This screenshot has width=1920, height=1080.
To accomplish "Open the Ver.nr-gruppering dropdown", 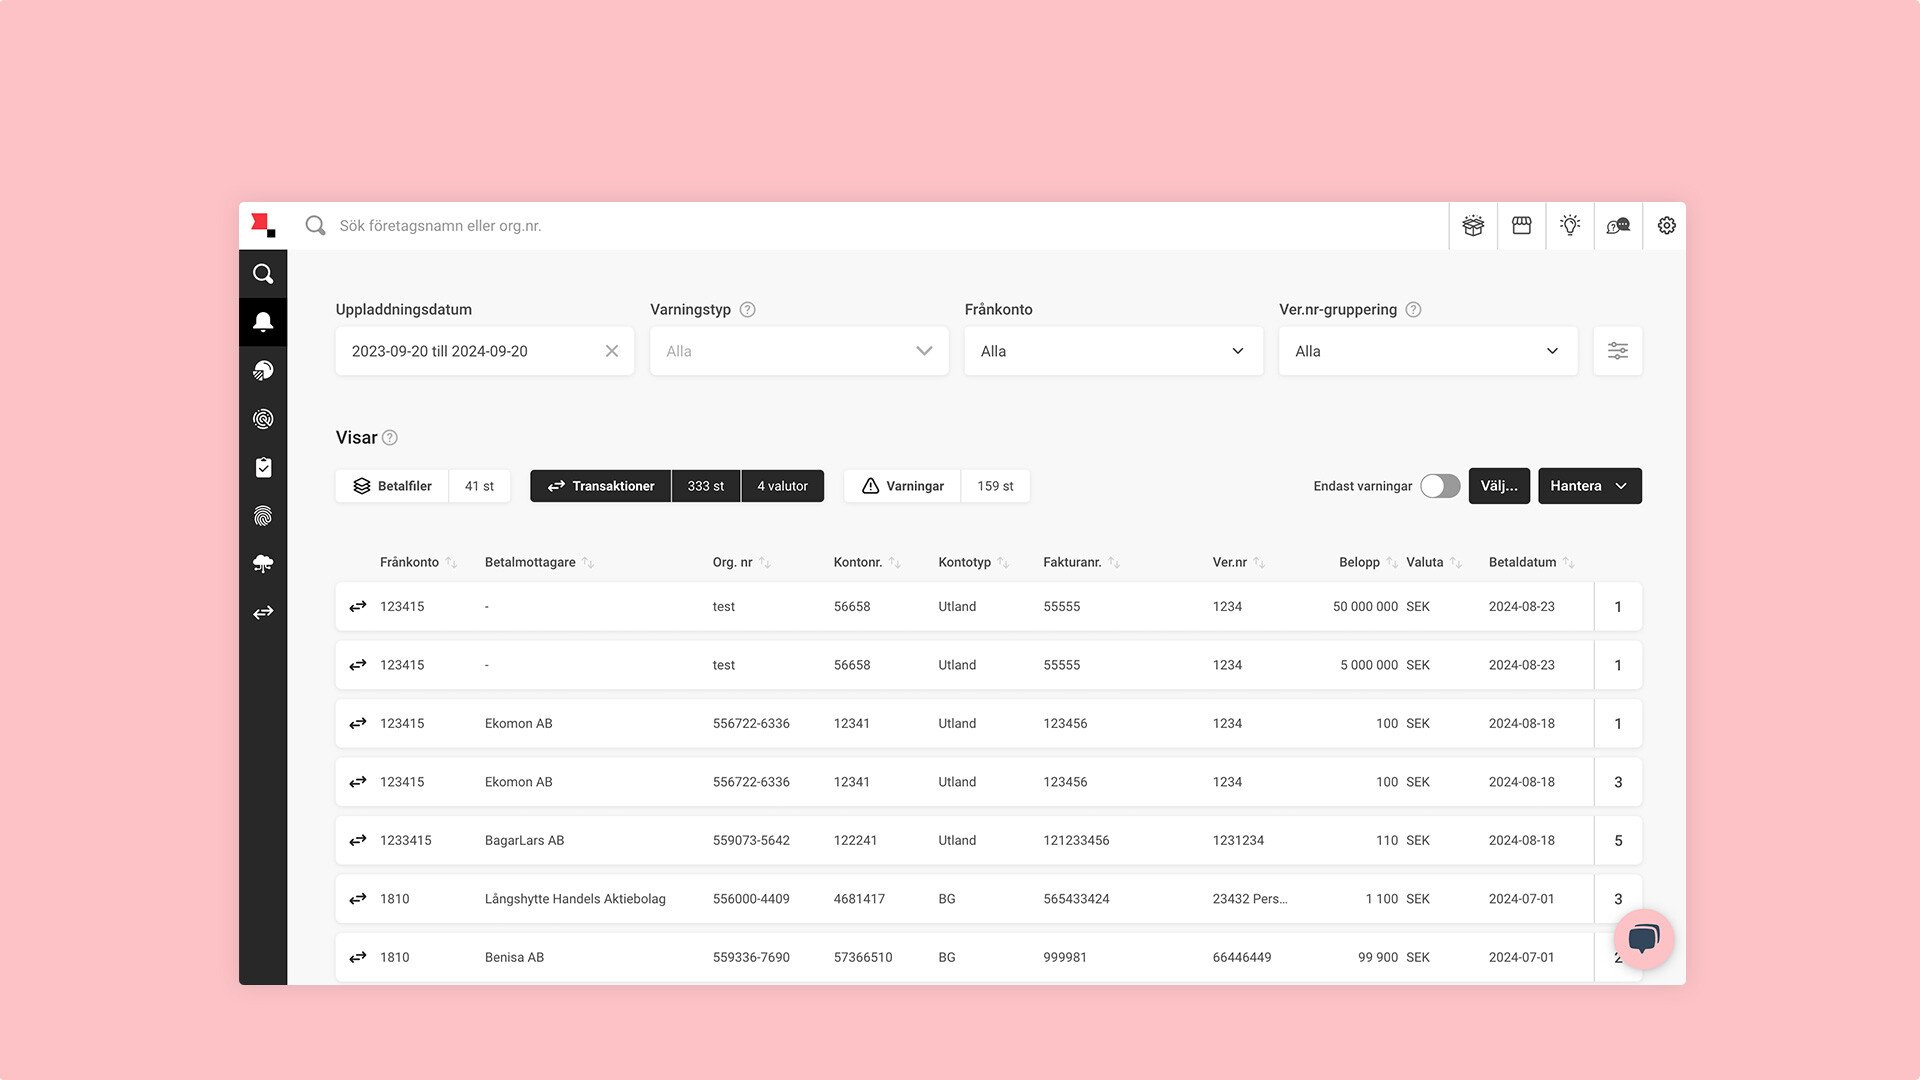I will click(1428, 351).
